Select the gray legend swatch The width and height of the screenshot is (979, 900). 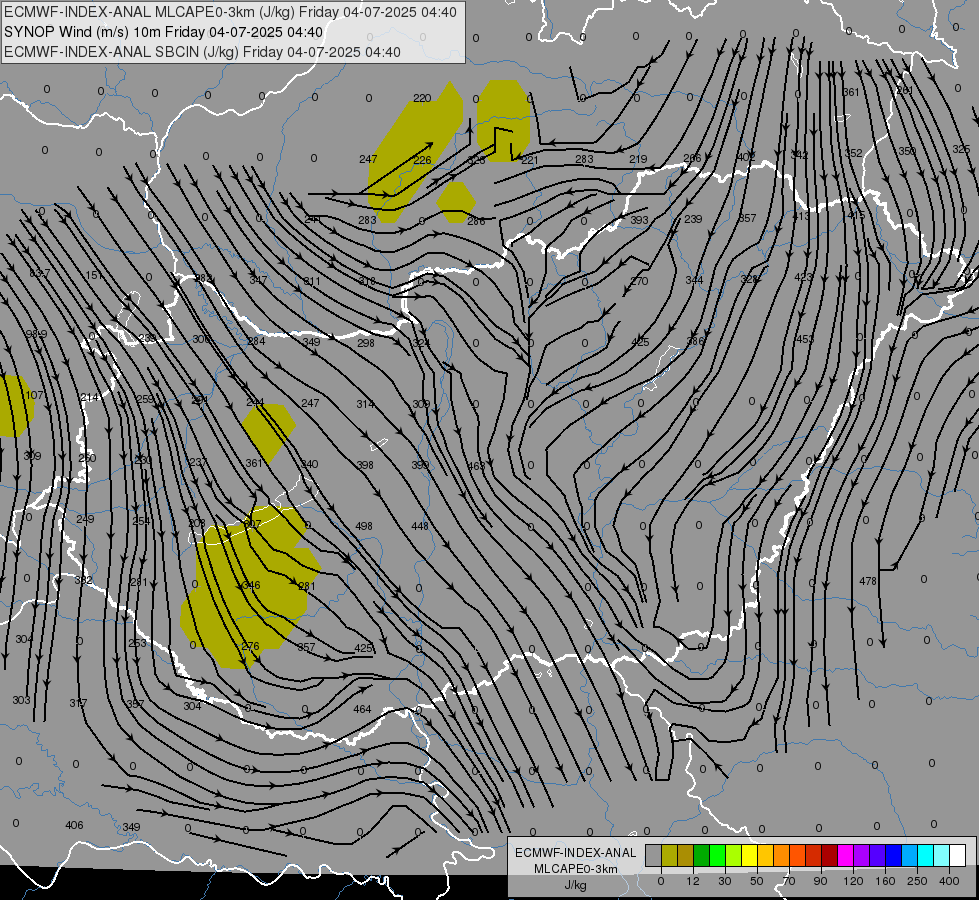click(653, 856)
